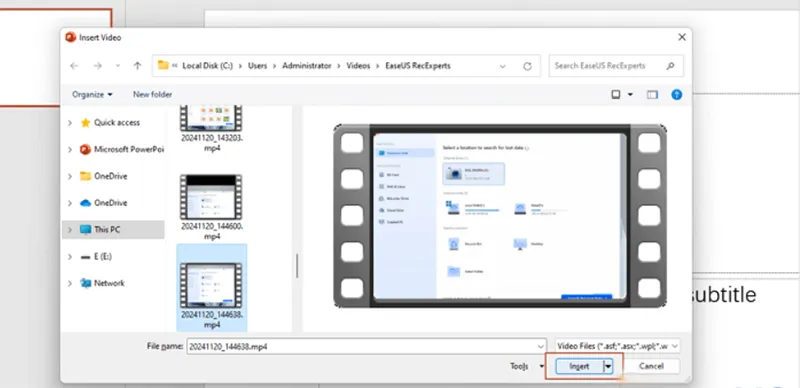Open the Video Files type filter
This screenshot has width=800, height=388.
pyautogui.click(x=617, y=346)
